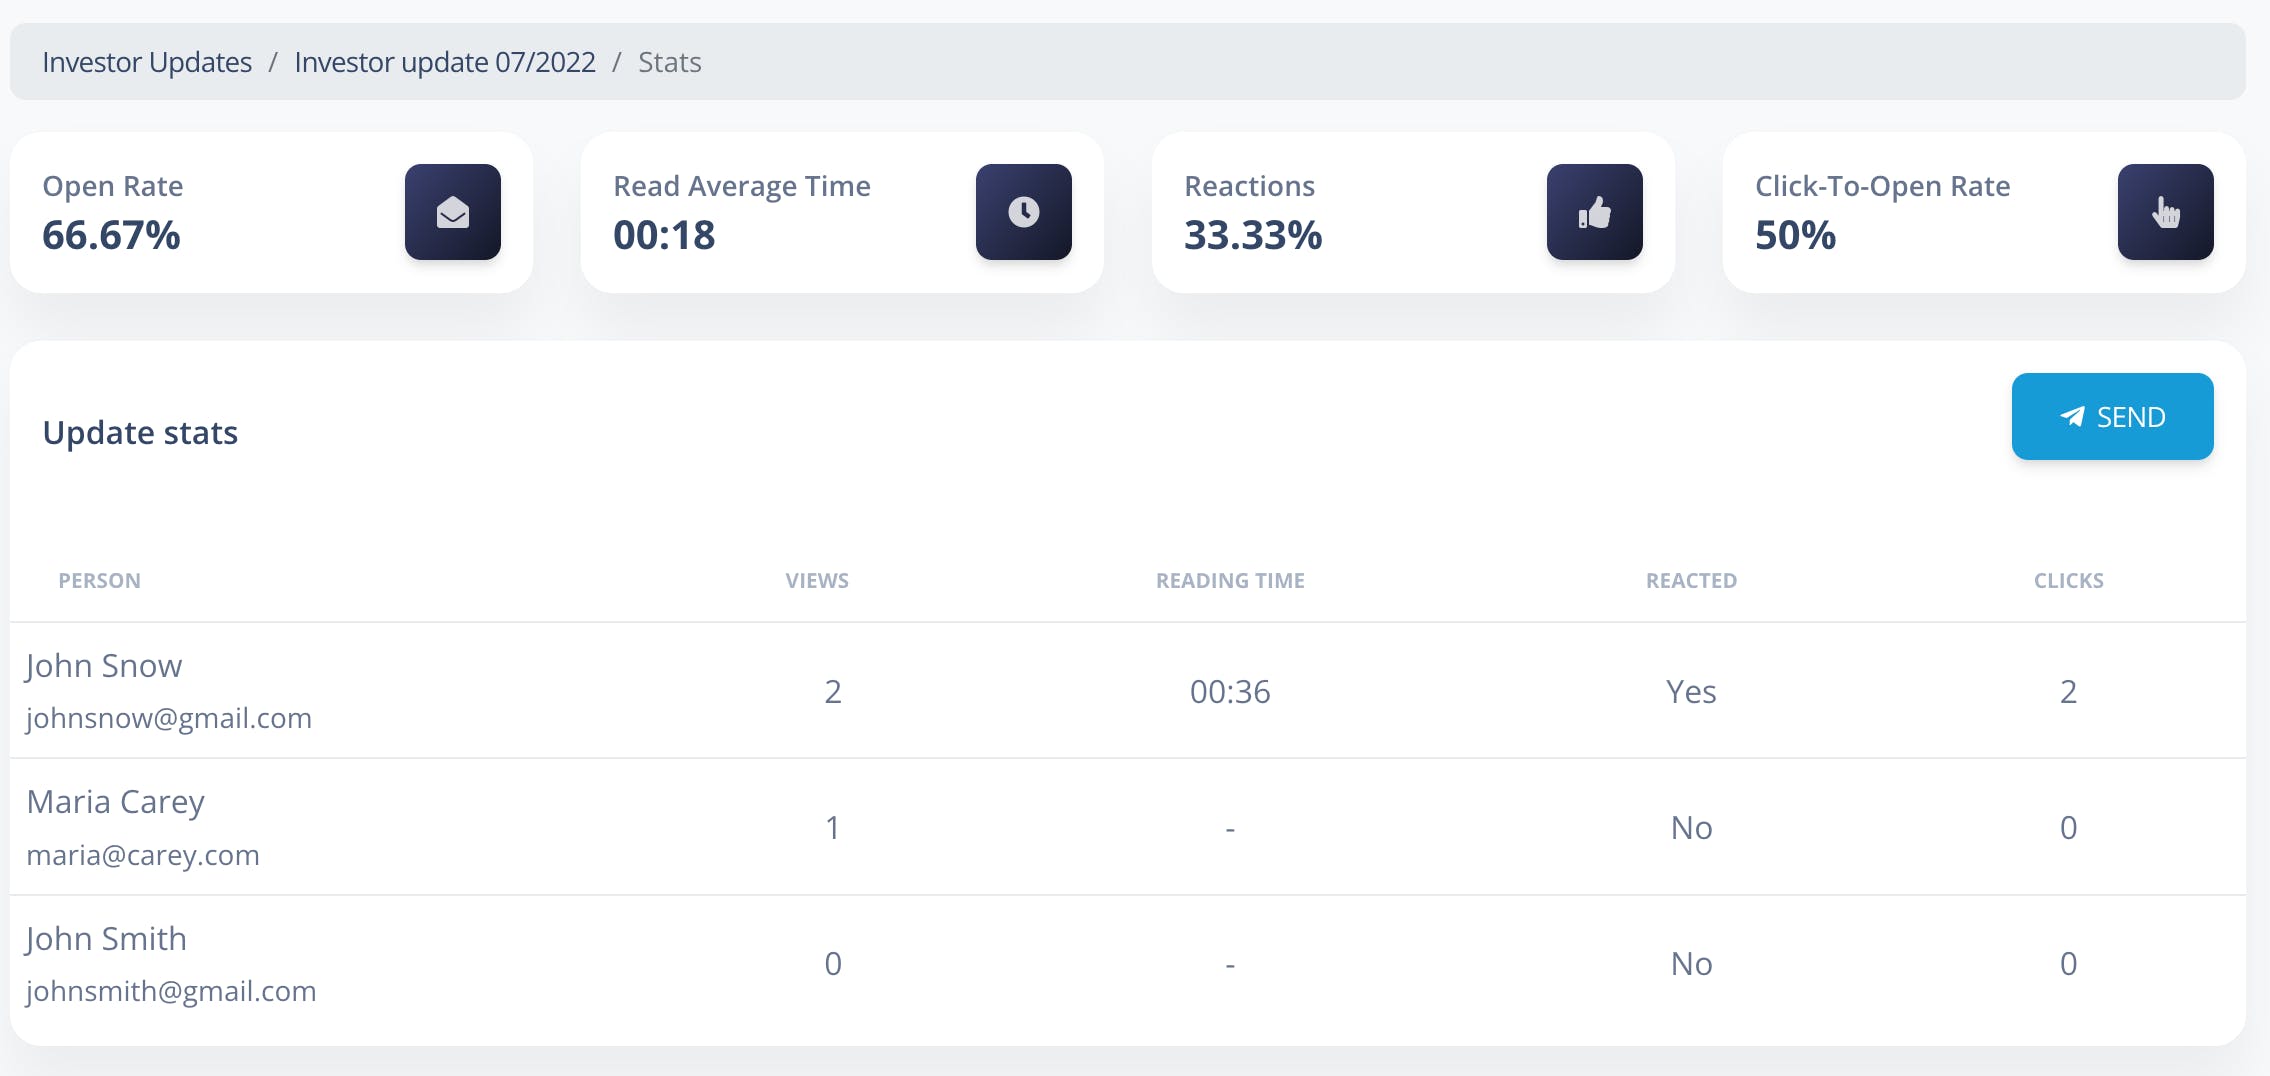
Task: Click the CLICKS column header
Action: coord(2068,580)
